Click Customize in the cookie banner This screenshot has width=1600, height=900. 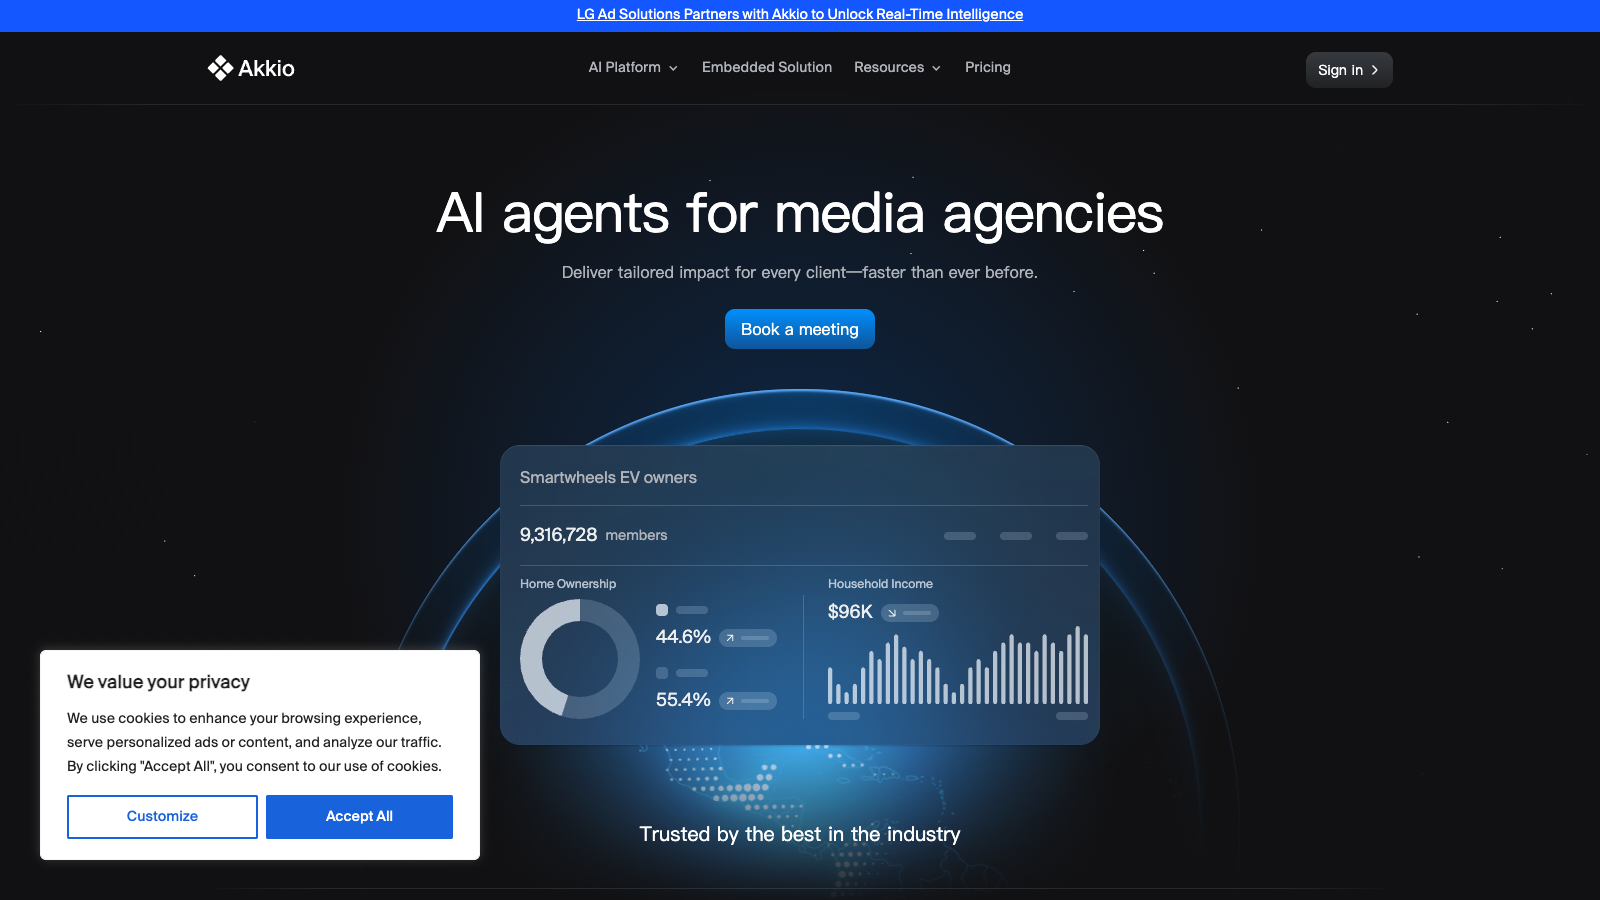[162, 817]
